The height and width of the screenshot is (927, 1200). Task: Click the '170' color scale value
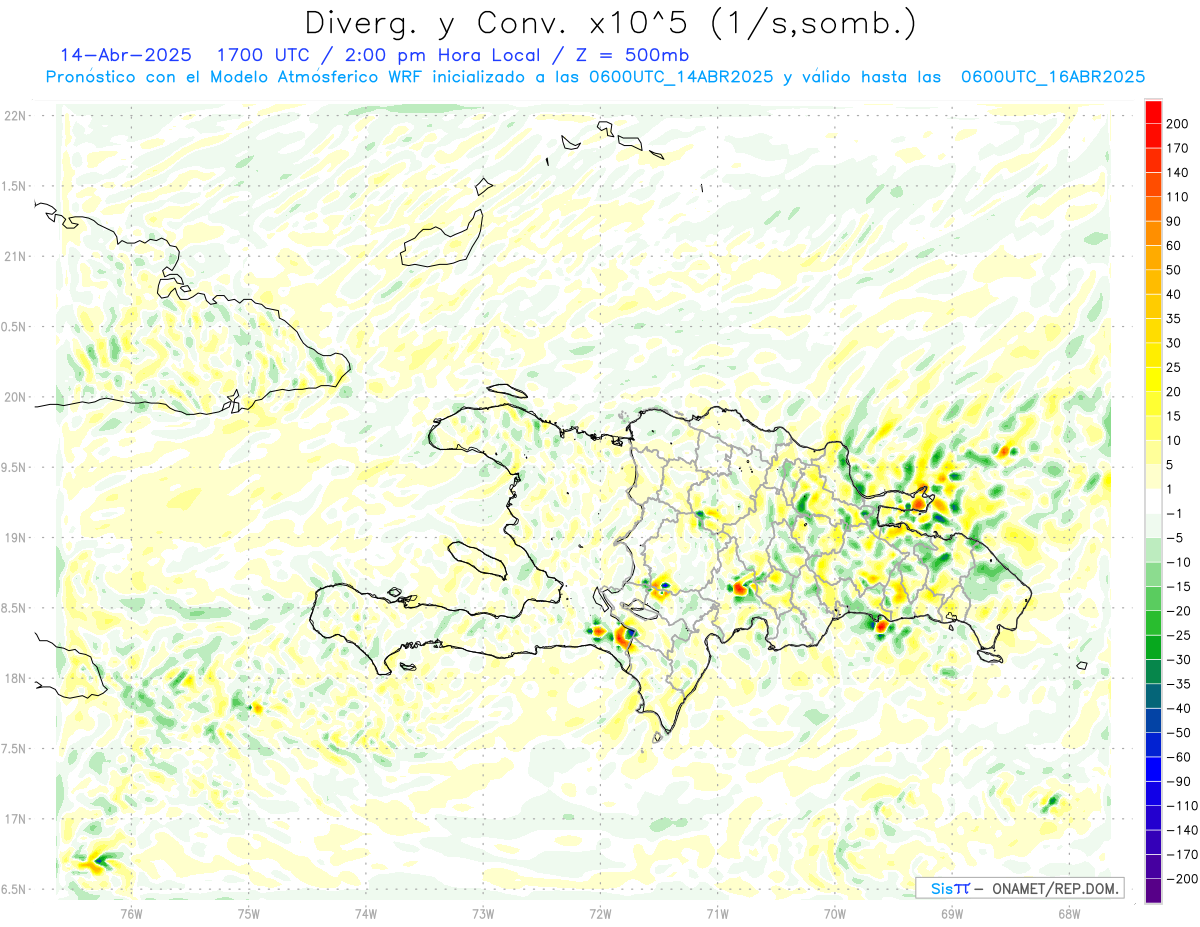click(x=1178, y=148)
